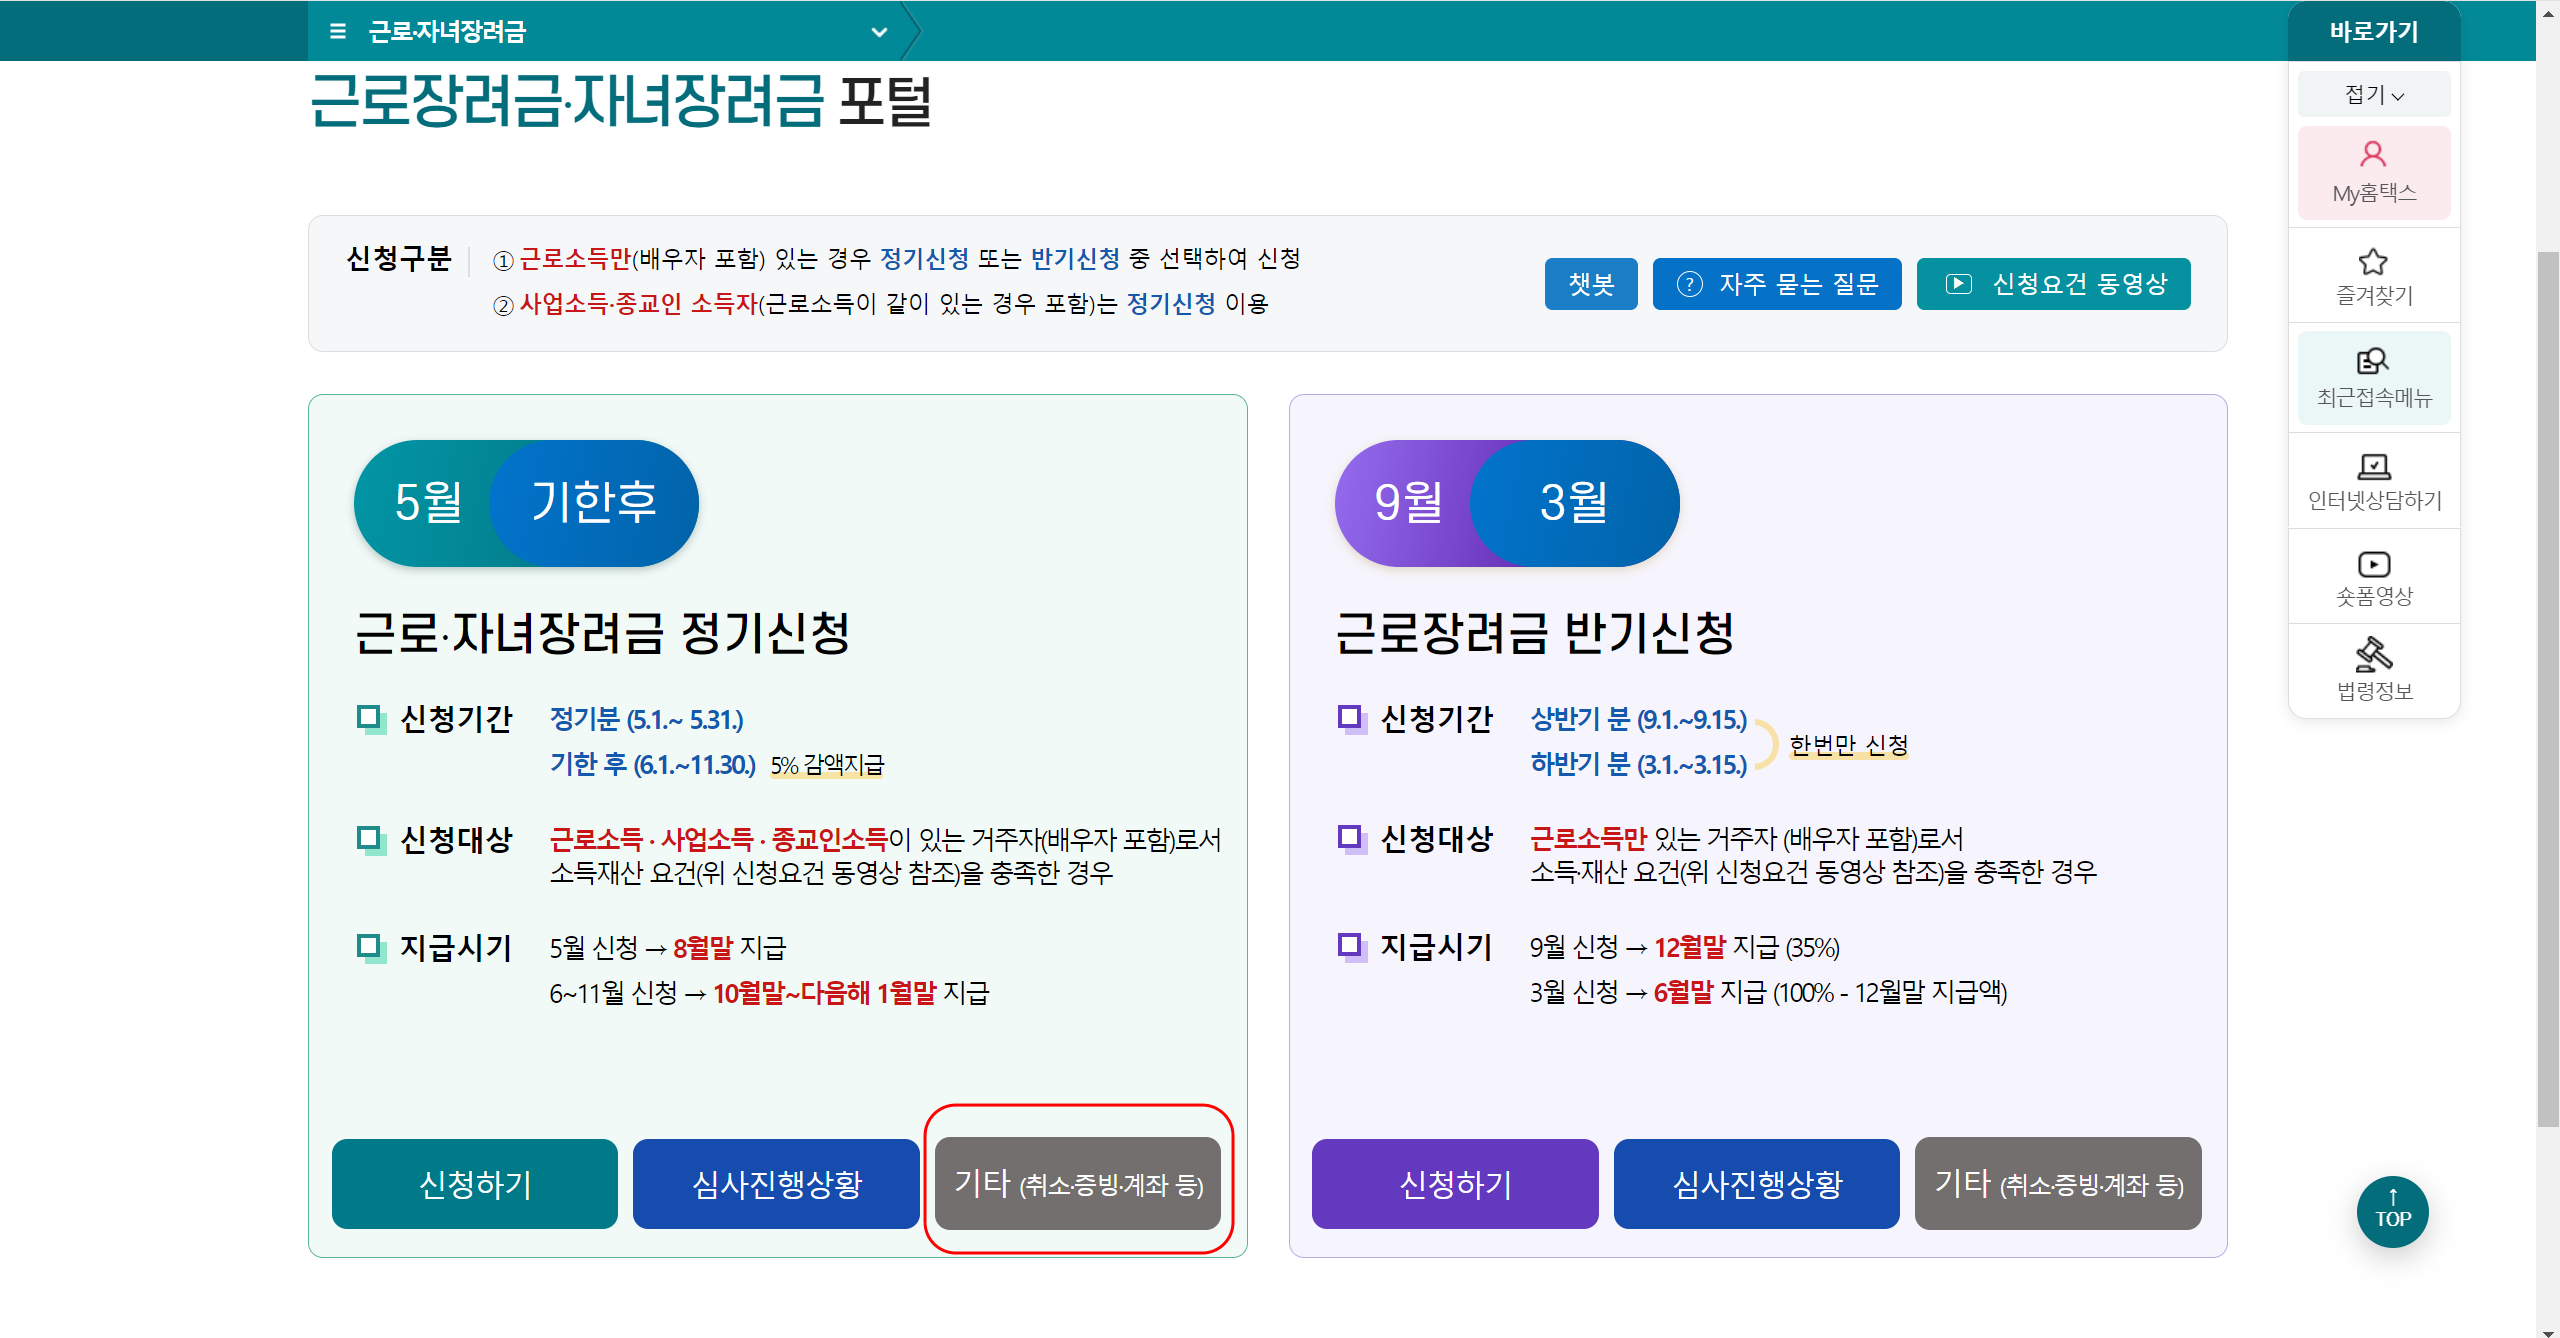The image size is (2560, 1338).
Task: Open the hamburger menu icon
Action: click(338, 31)
